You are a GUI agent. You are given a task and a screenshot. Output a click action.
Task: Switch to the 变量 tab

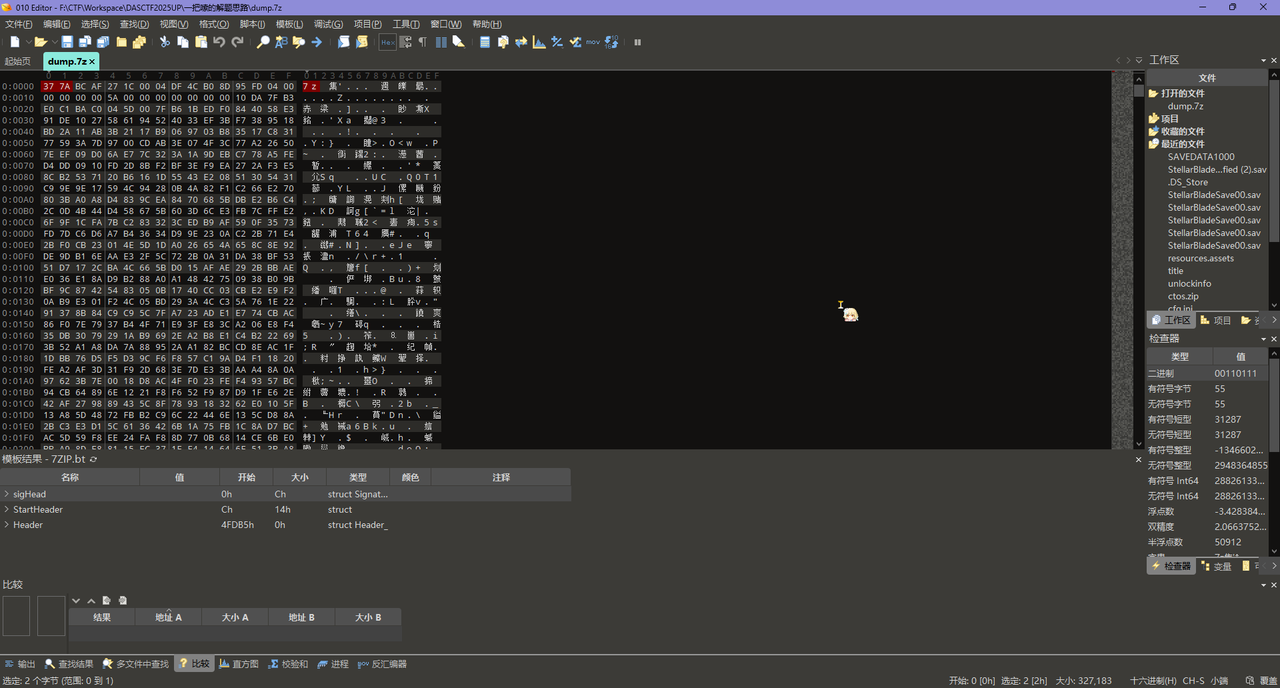1216,566
